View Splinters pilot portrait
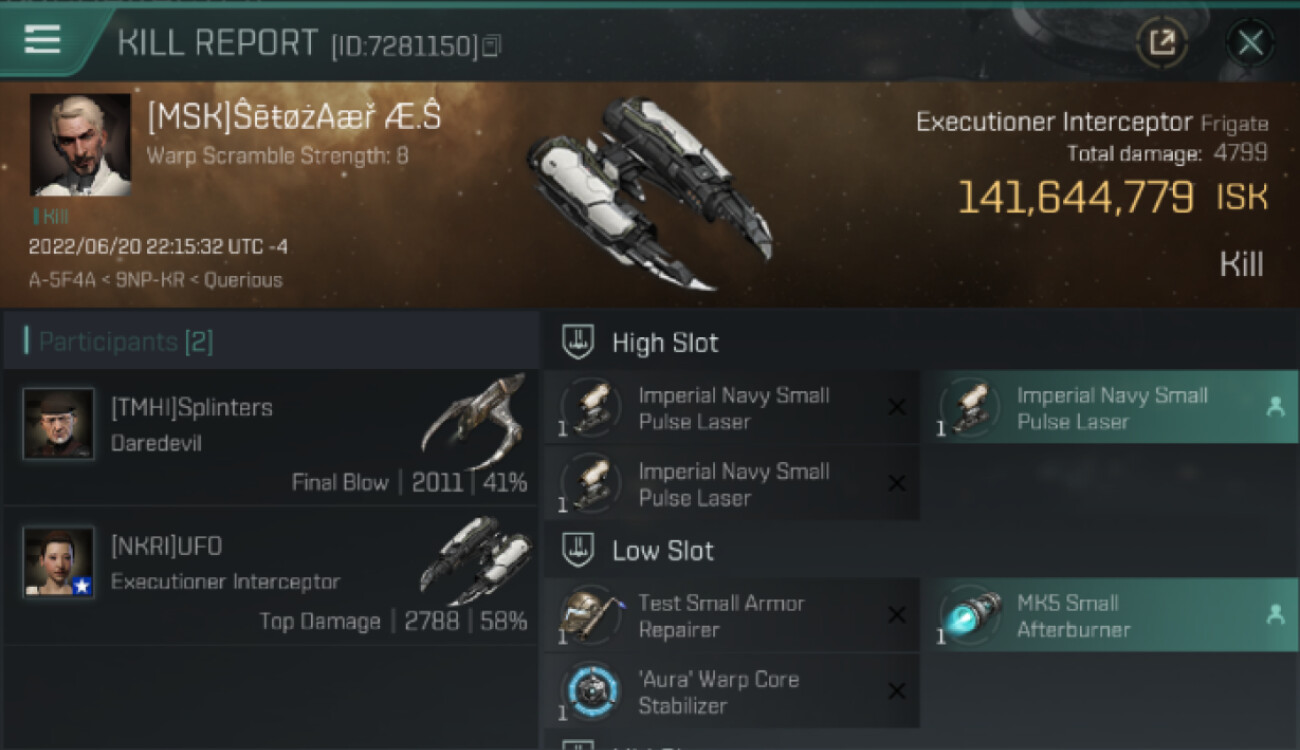Viewport: 1300px width, 750px height. pyautogui.click(x=58, y=424)
